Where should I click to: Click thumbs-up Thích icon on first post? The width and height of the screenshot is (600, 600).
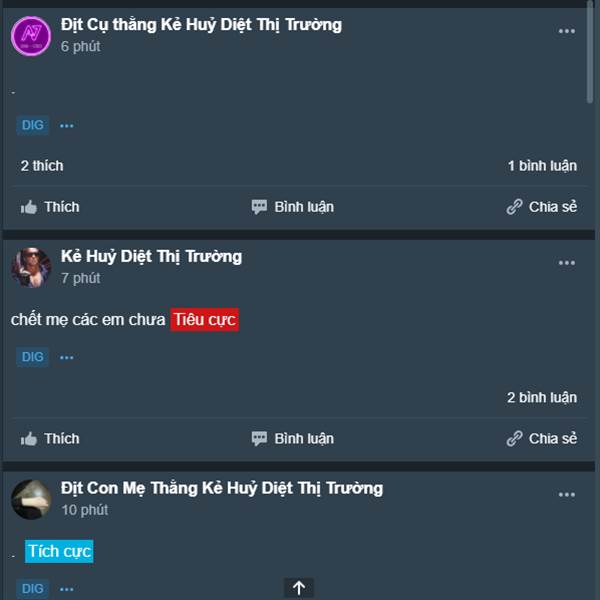(29, 207)
